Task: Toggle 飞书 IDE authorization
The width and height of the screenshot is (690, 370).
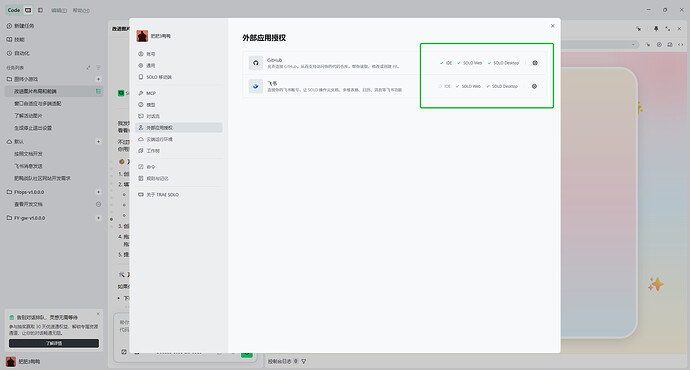Action: pyautogui.click(x=444, y=86)
